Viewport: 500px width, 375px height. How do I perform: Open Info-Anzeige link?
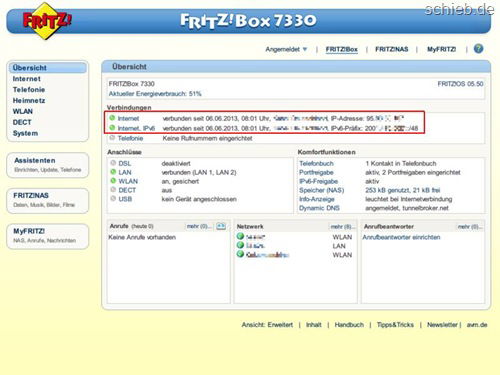click(317, 199)
